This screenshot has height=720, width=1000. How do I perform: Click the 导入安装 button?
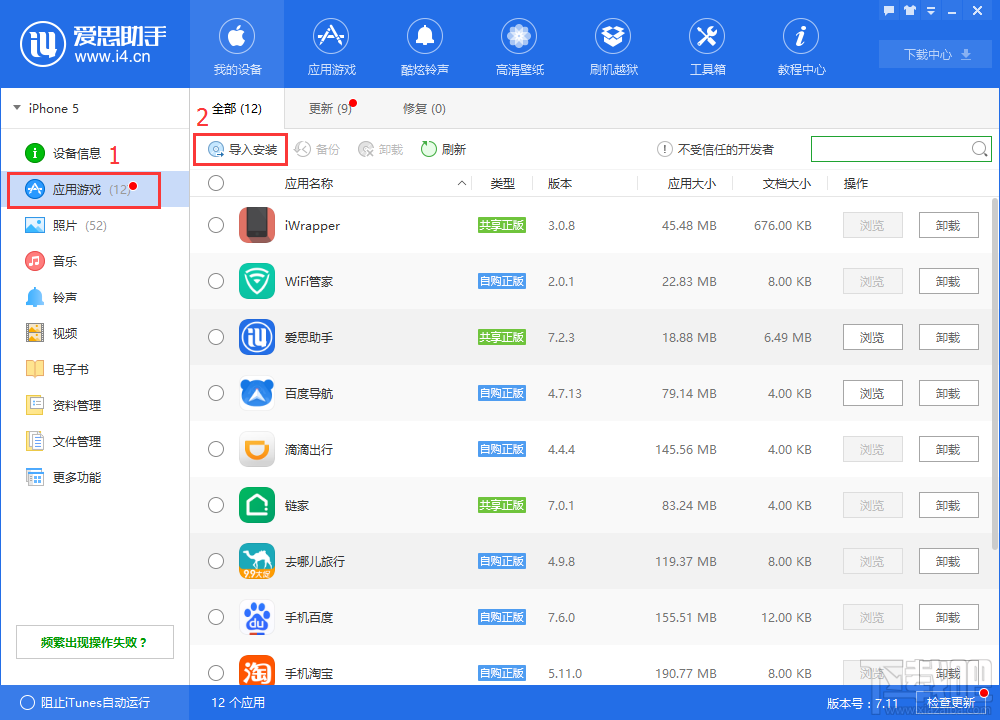pos(240,149)
